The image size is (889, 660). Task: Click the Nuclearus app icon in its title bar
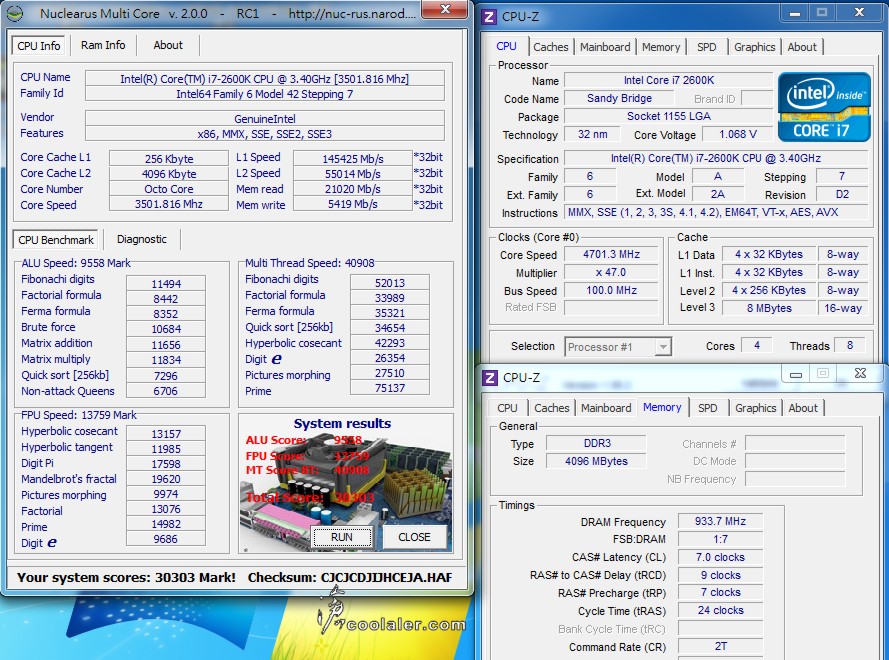click(15, 14)
